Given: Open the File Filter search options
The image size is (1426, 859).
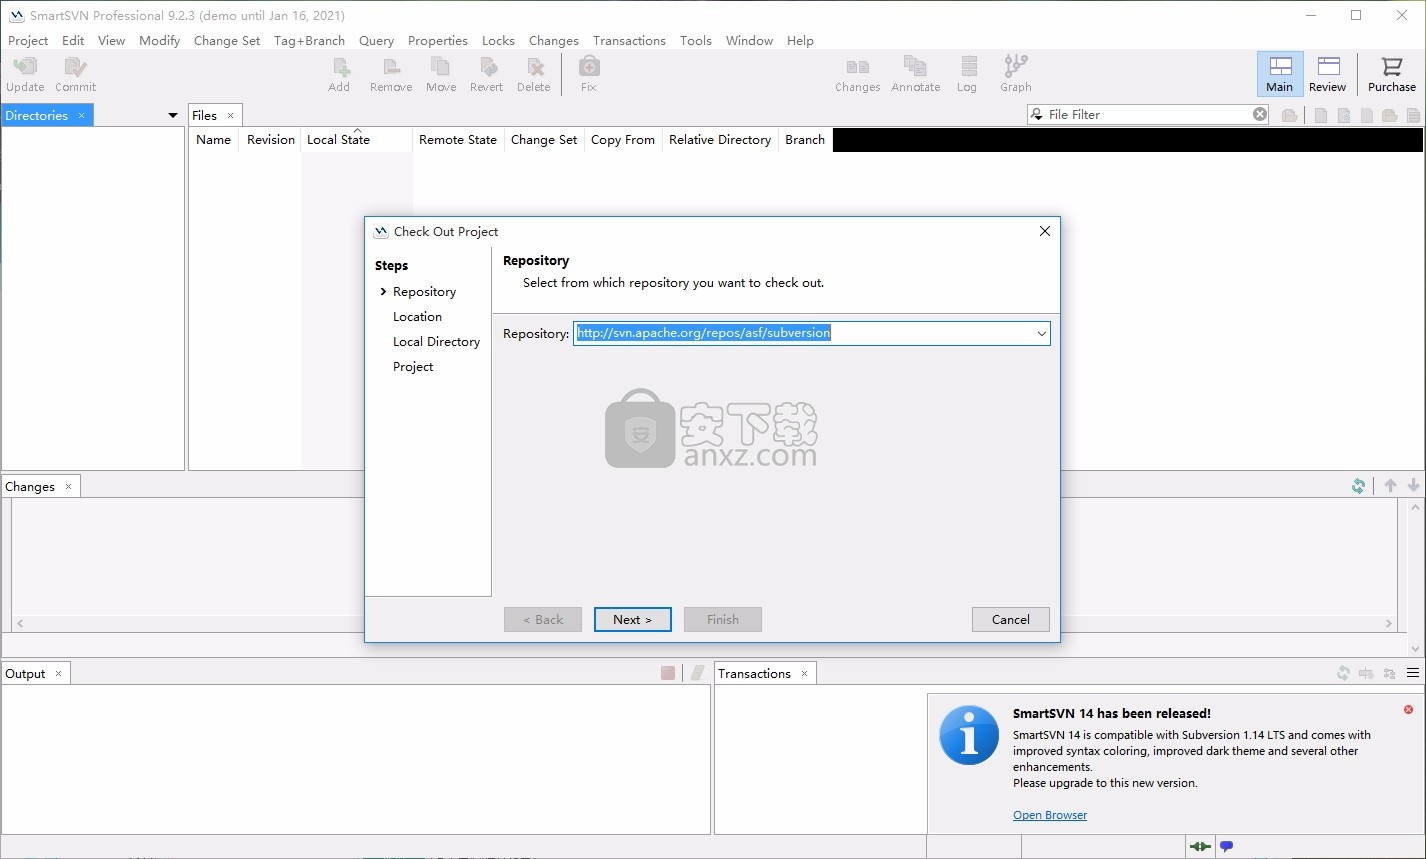Looking at the screenshot, I should point(1037,115).
